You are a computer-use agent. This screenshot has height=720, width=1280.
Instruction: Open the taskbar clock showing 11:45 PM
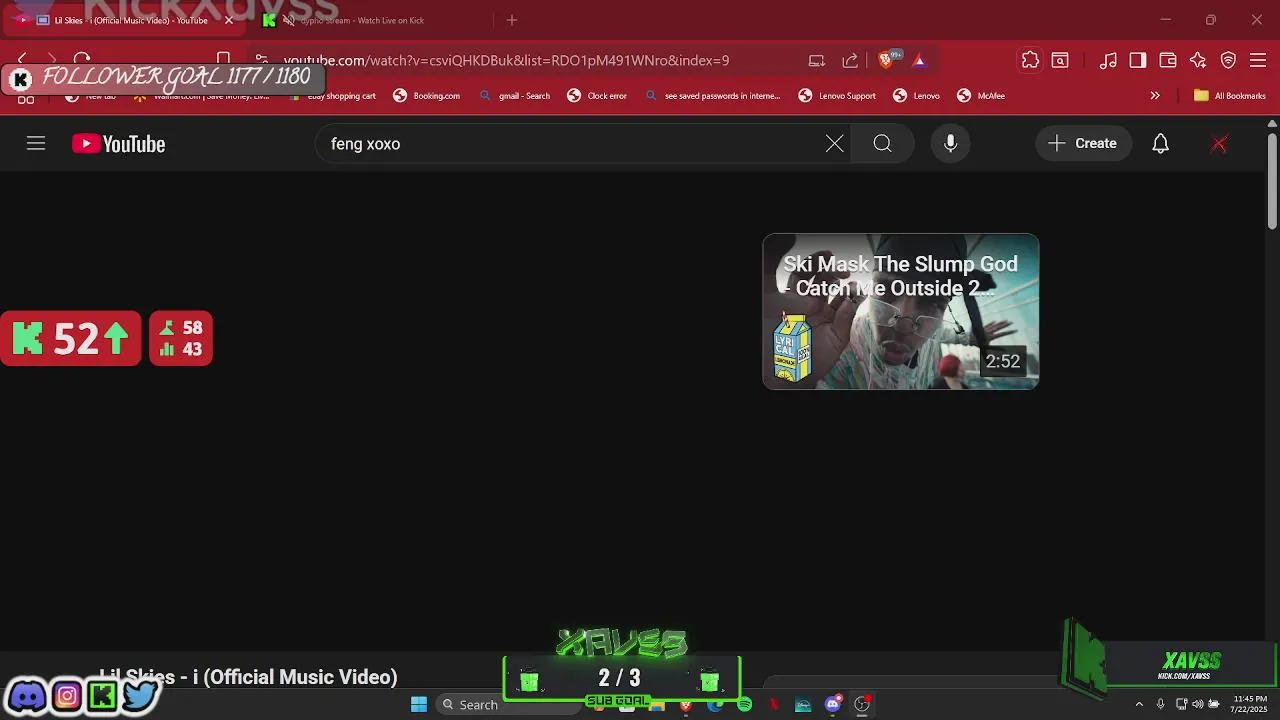pyautogui.click(x=1250, y=704)
